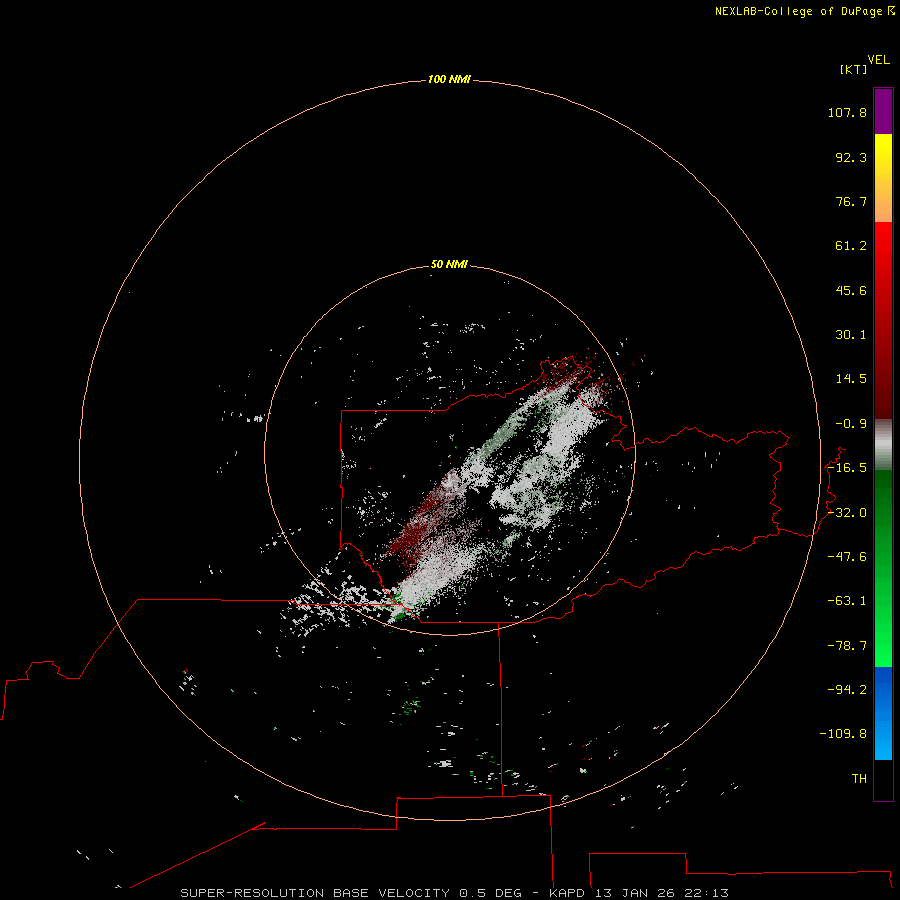
Task: Click the VEL legend title
Action: tap(878, 60)
